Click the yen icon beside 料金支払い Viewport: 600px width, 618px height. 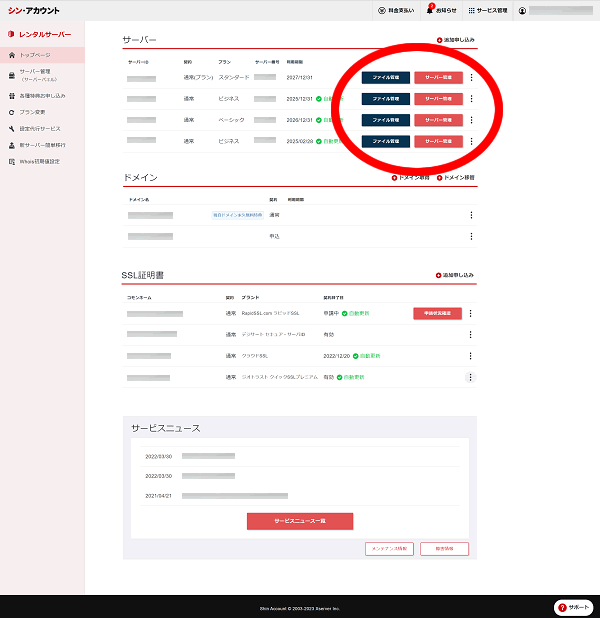click(382, 11)
